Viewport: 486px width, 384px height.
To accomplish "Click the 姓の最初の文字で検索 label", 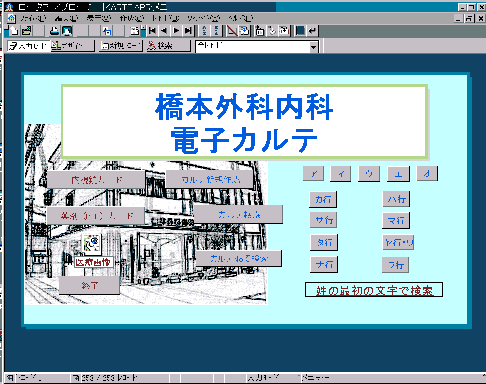I will tap(374, 290).
